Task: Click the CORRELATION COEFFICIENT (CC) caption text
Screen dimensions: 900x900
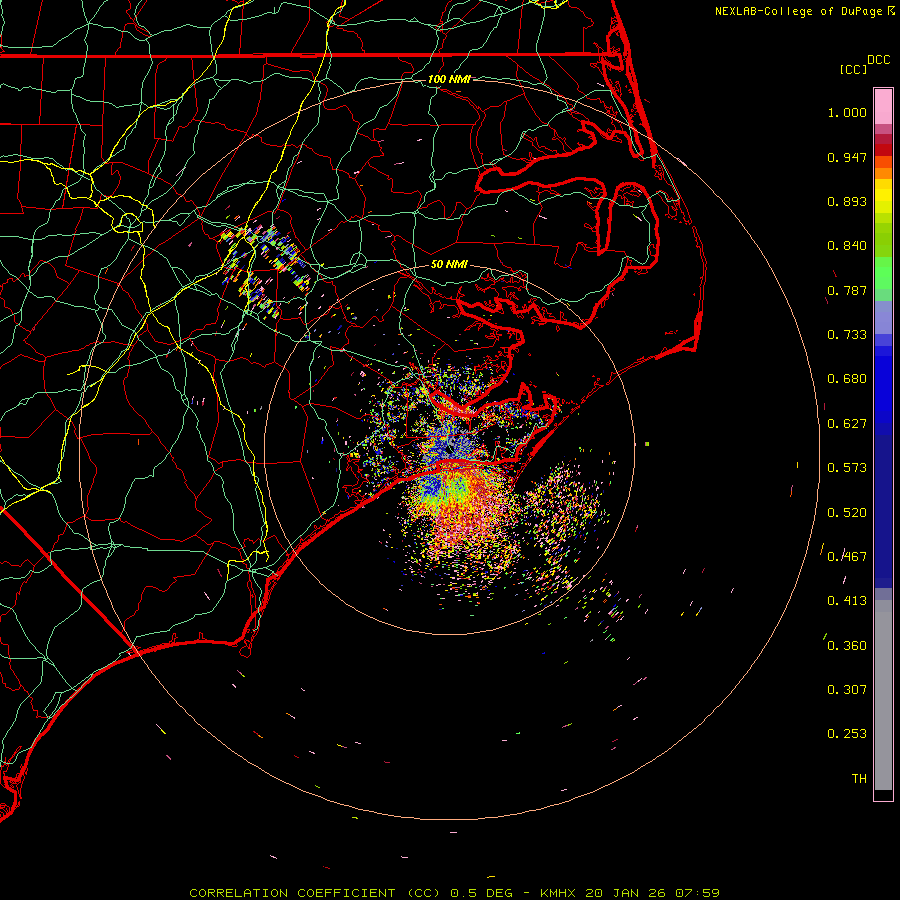Action: tap(316, 893)
